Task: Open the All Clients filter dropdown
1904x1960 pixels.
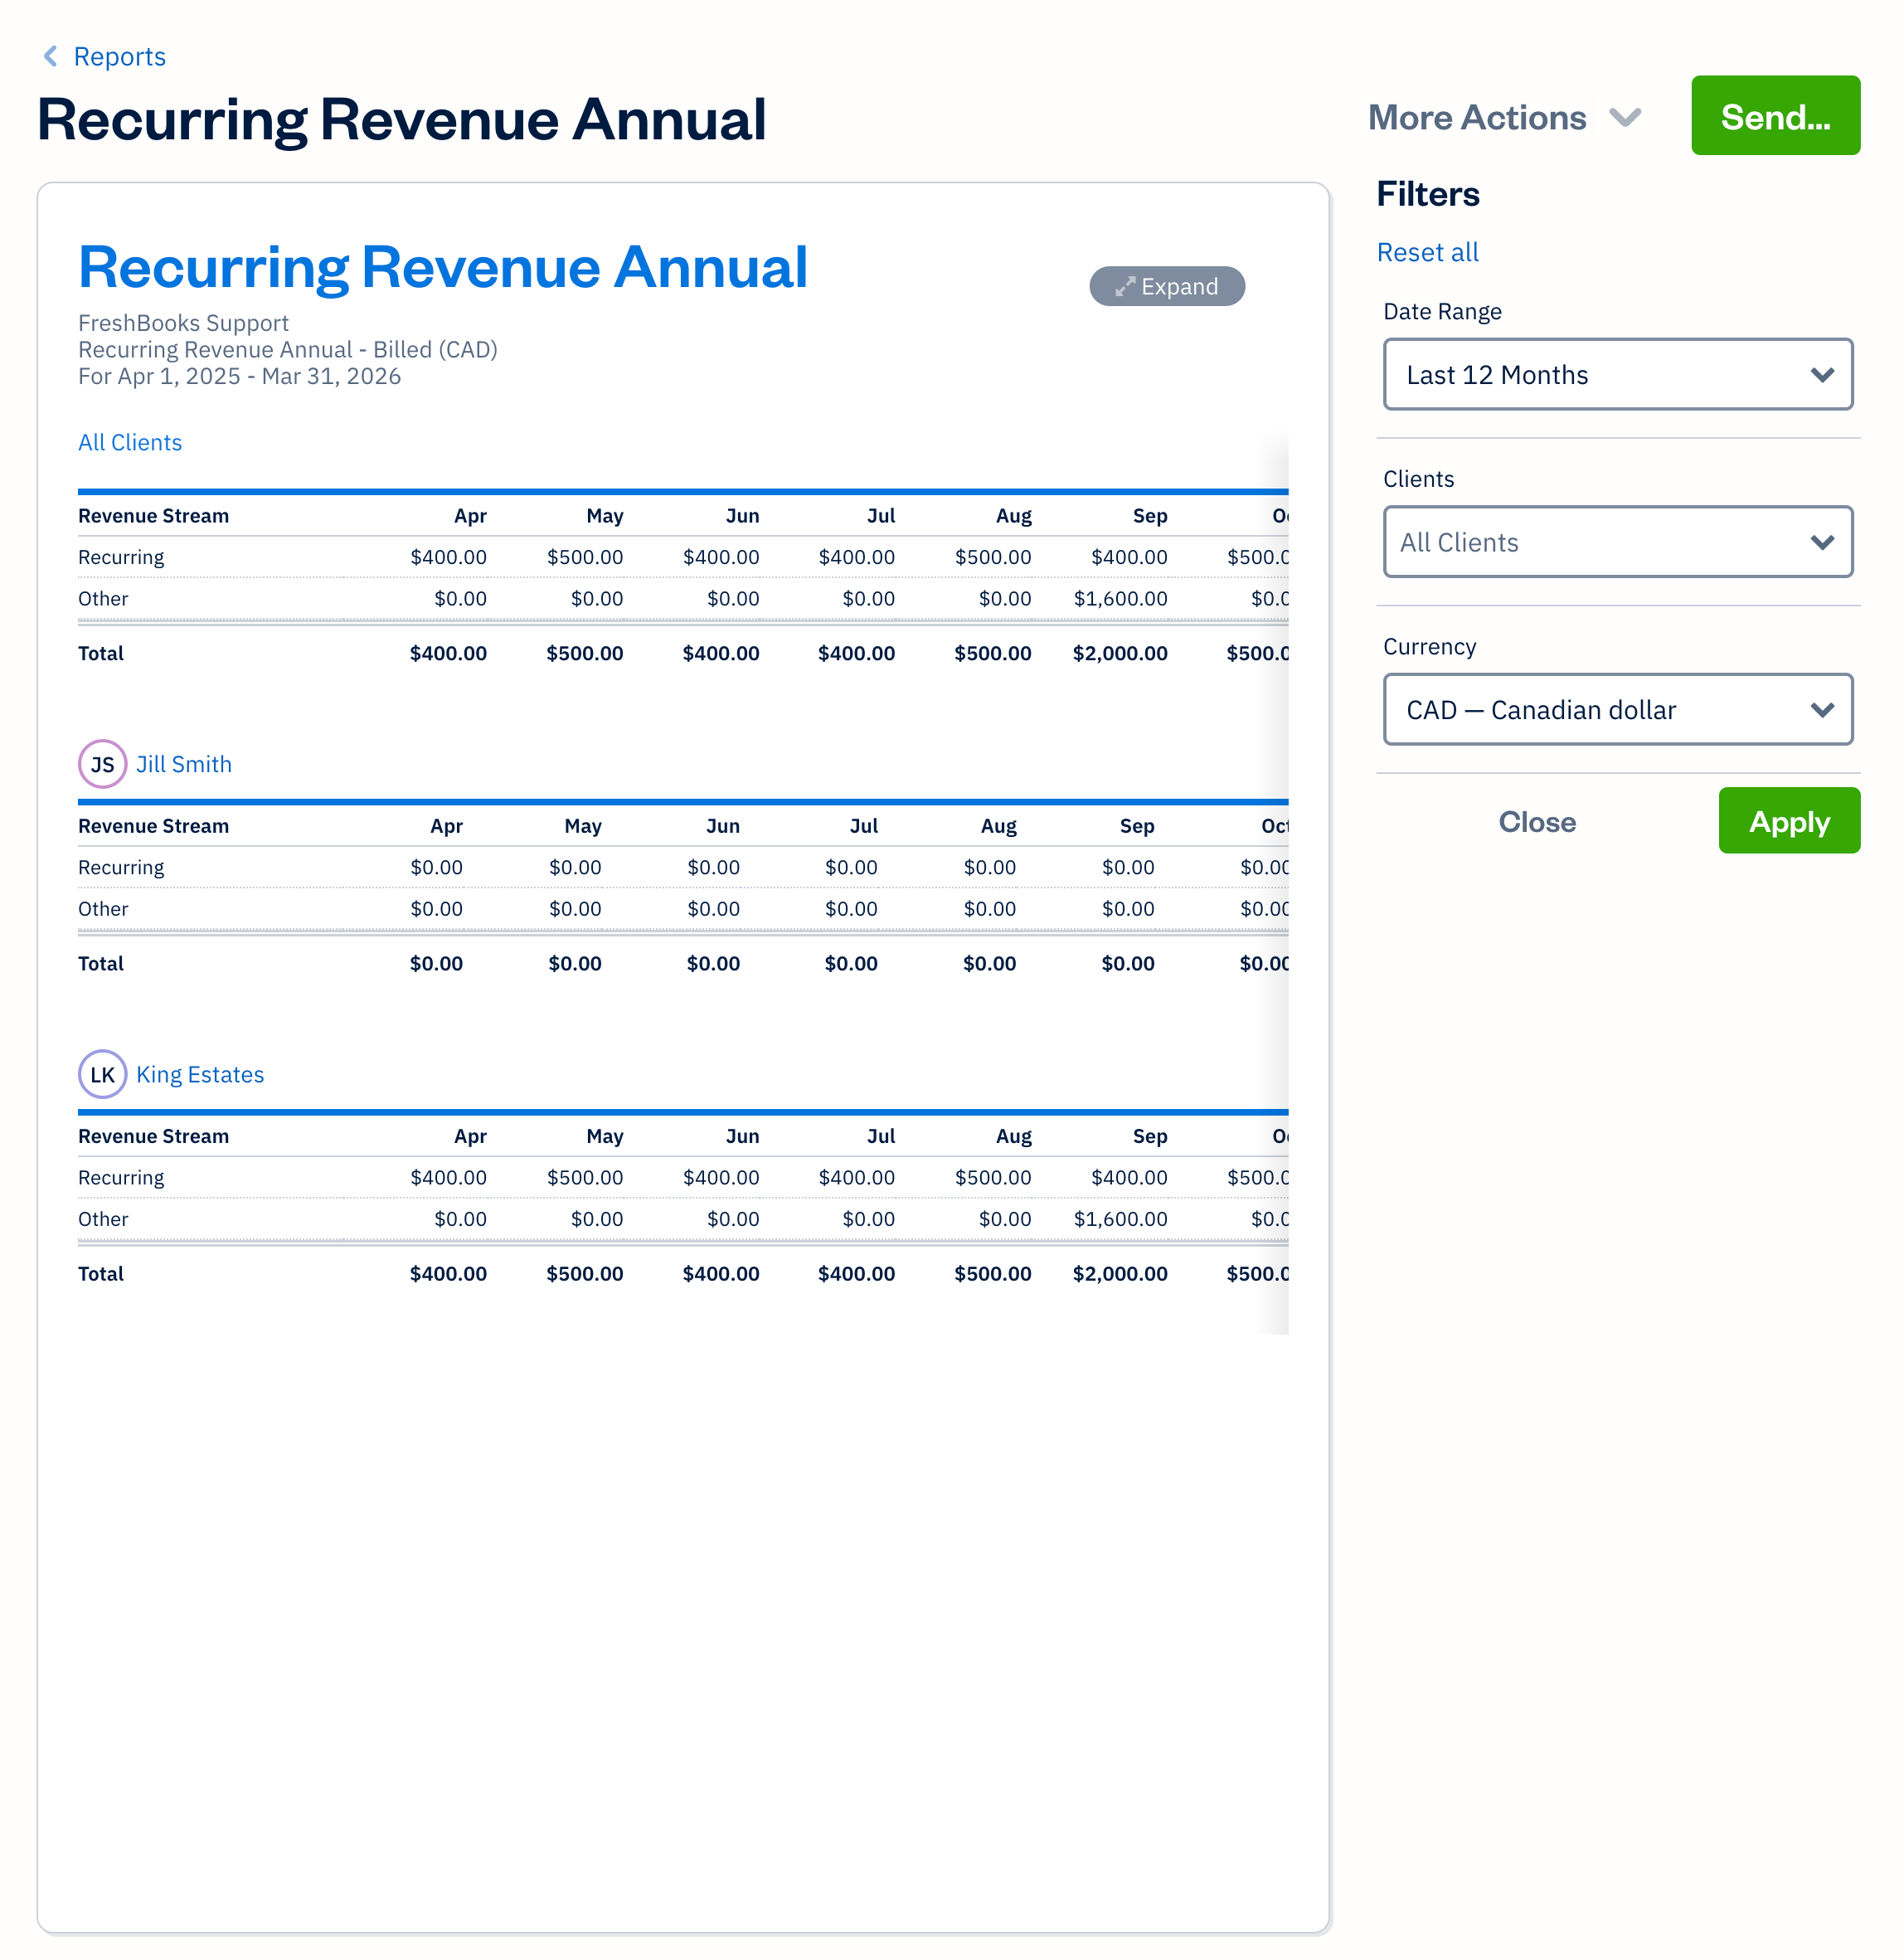Action: tap(1616, 542)
